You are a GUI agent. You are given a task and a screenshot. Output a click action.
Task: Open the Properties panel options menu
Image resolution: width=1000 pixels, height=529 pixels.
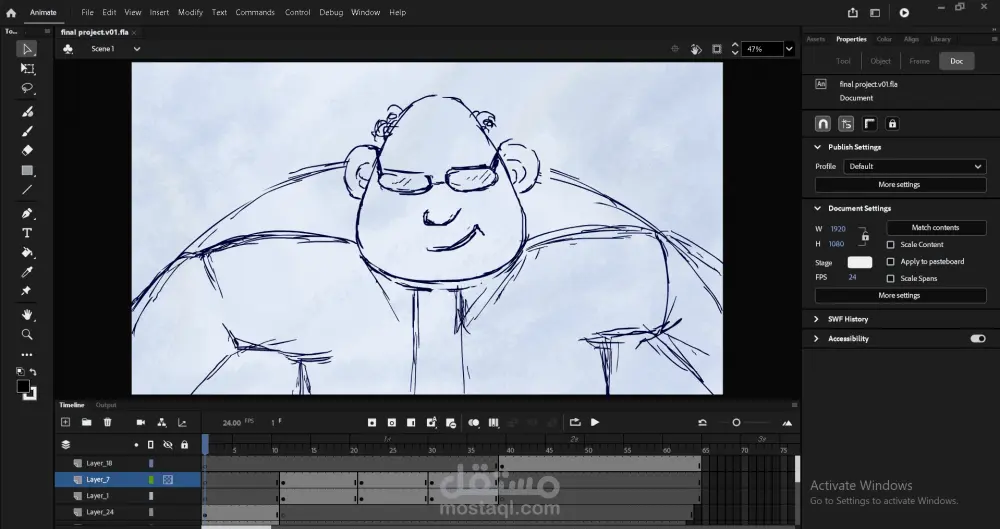(995, 39)
